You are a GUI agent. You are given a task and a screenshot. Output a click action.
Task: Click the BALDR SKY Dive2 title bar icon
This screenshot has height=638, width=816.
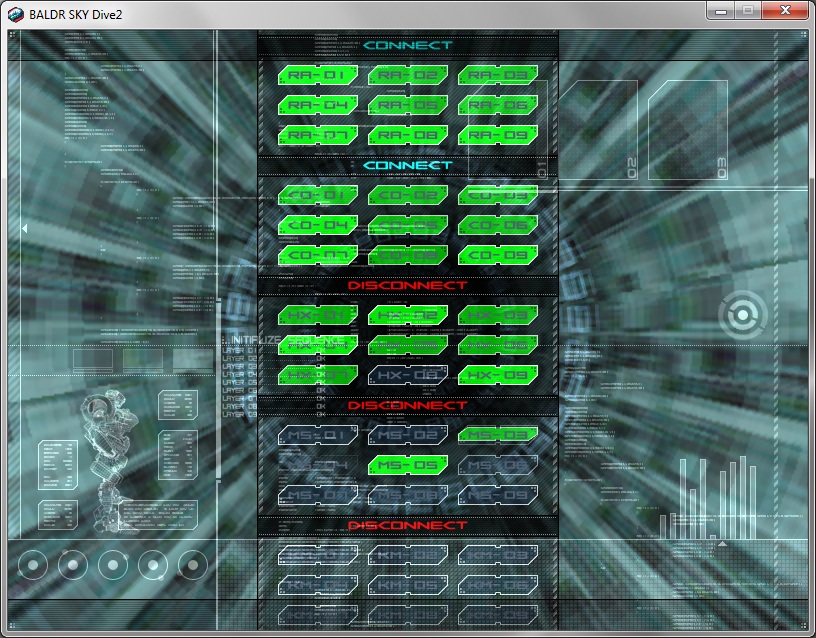(x=16, y=15)
